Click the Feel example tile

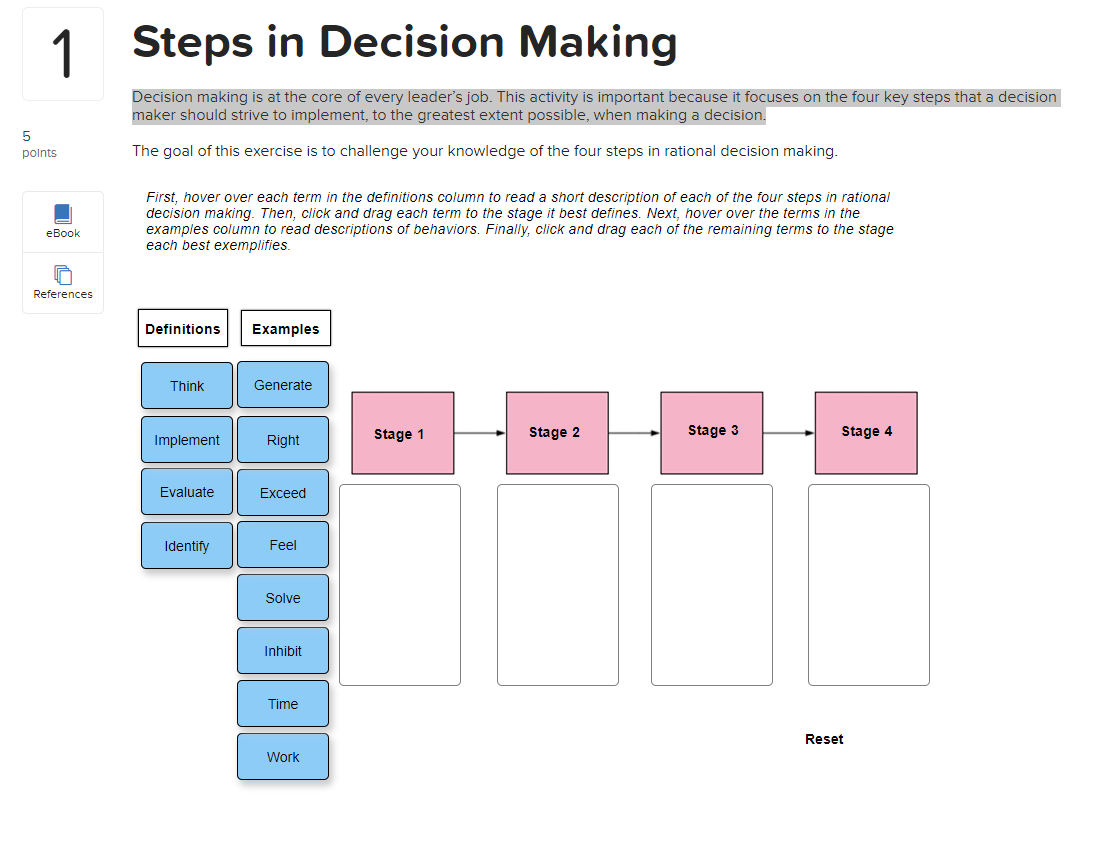tap(283, 545)
